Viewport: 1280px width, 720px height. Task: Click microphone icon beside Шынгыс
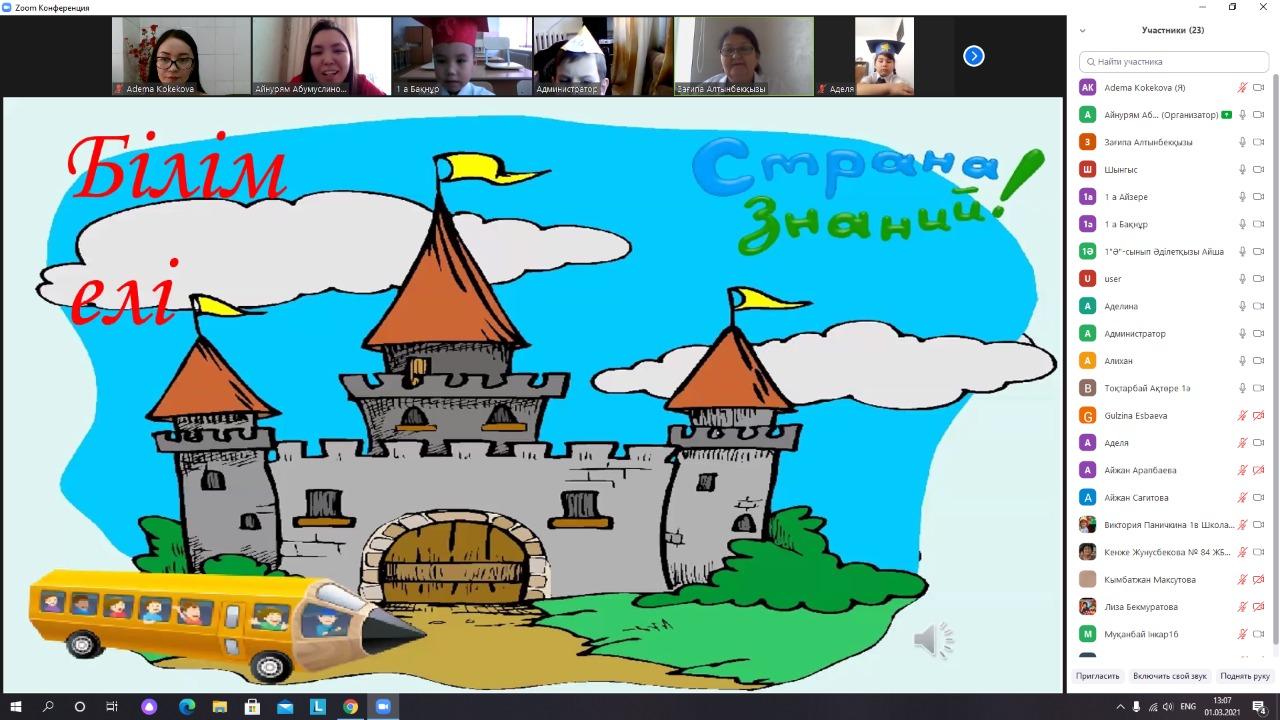pyautogui.click(x=1242, y=170)
